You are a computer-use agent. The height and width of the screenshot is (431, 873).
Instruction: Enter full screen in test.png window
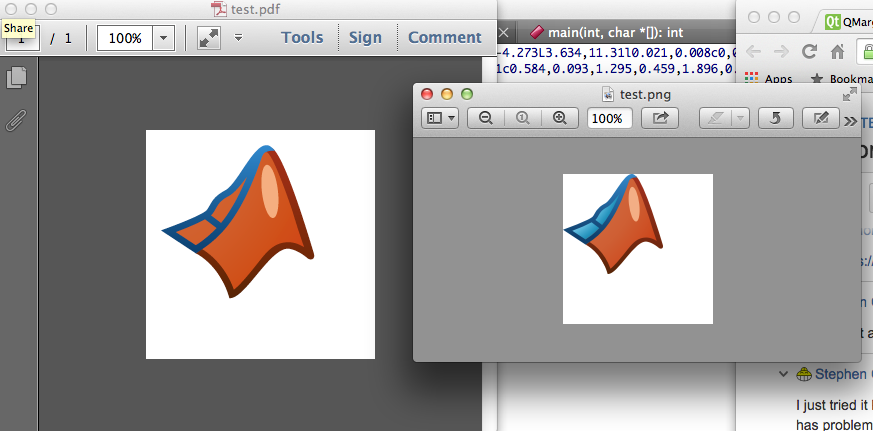coord(850,95)
